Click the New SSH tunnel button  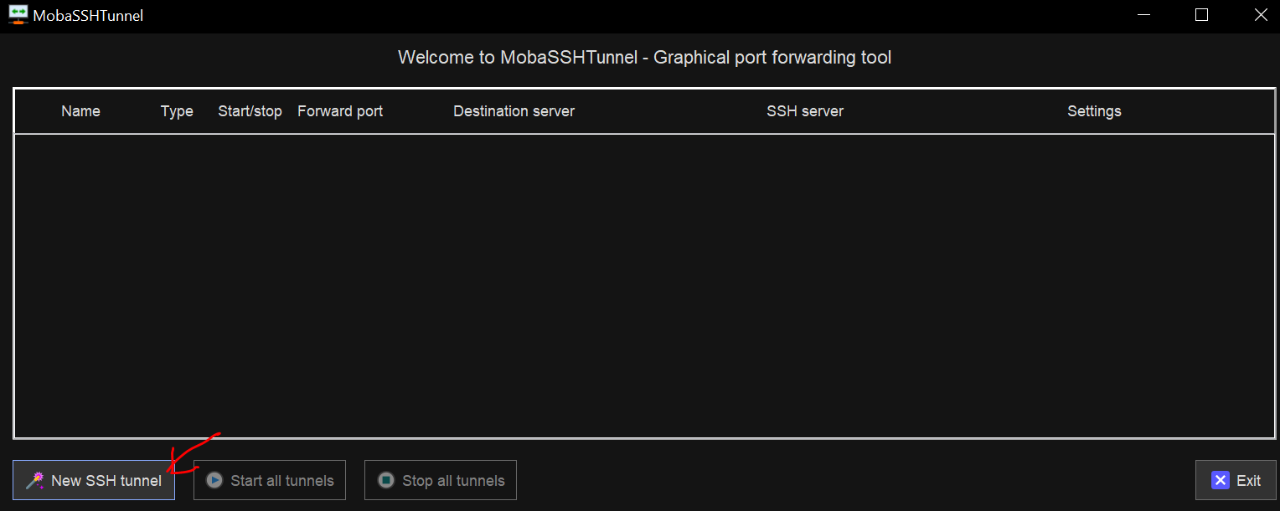(x=94, y=480)
